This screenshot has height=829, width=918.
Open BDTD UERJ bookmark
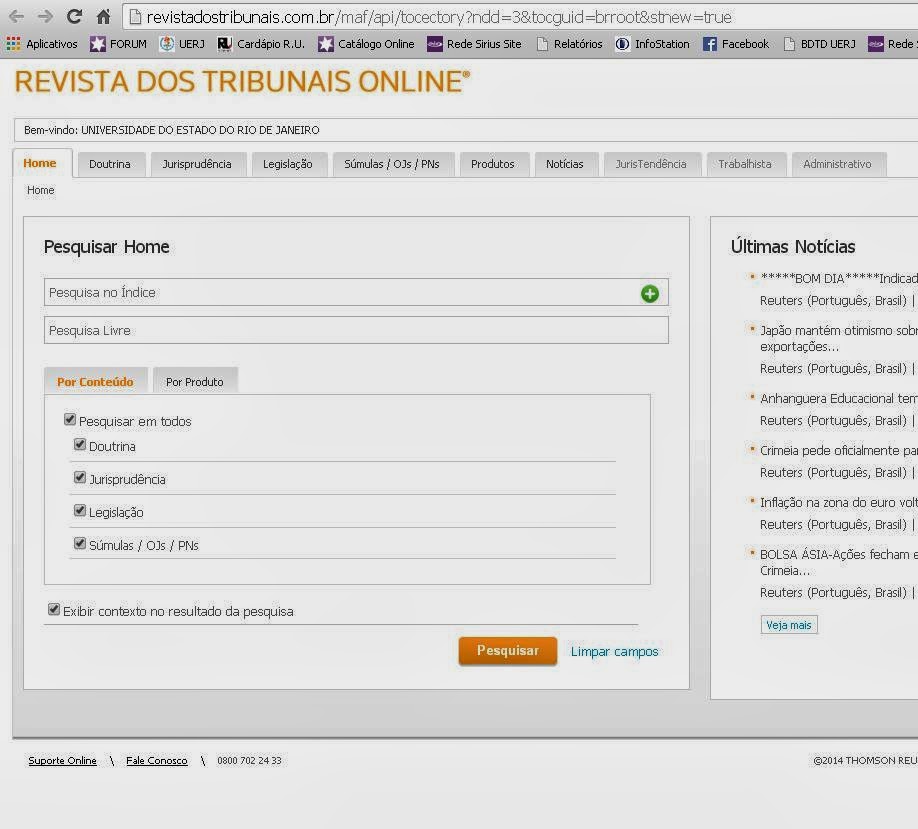[x=819, y=44]
